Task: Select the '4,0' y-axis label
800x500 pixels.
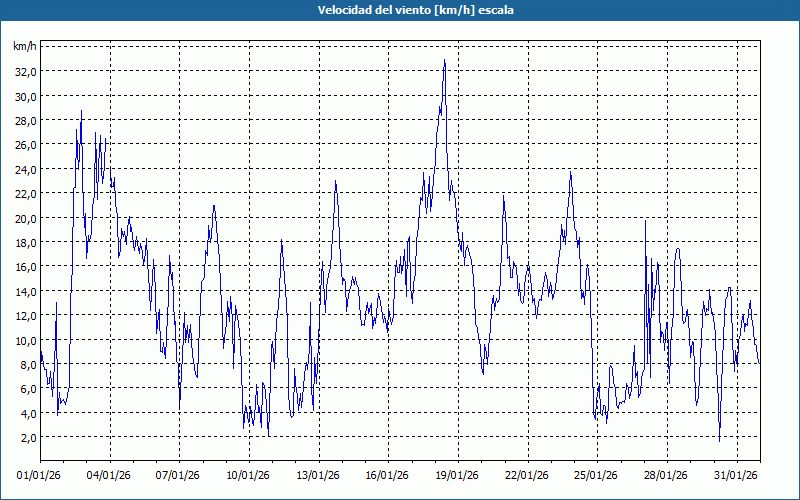Action: [28, 413]
